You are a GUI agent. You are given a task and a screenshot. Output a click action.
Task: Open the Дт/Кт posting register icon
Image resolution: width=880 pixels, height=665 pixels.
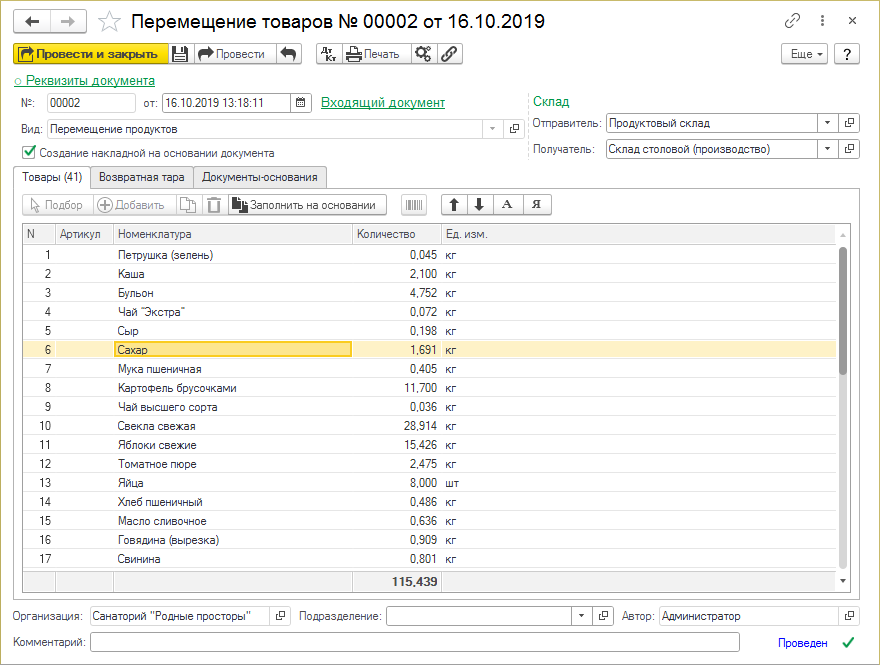click(x=330, y=54)
